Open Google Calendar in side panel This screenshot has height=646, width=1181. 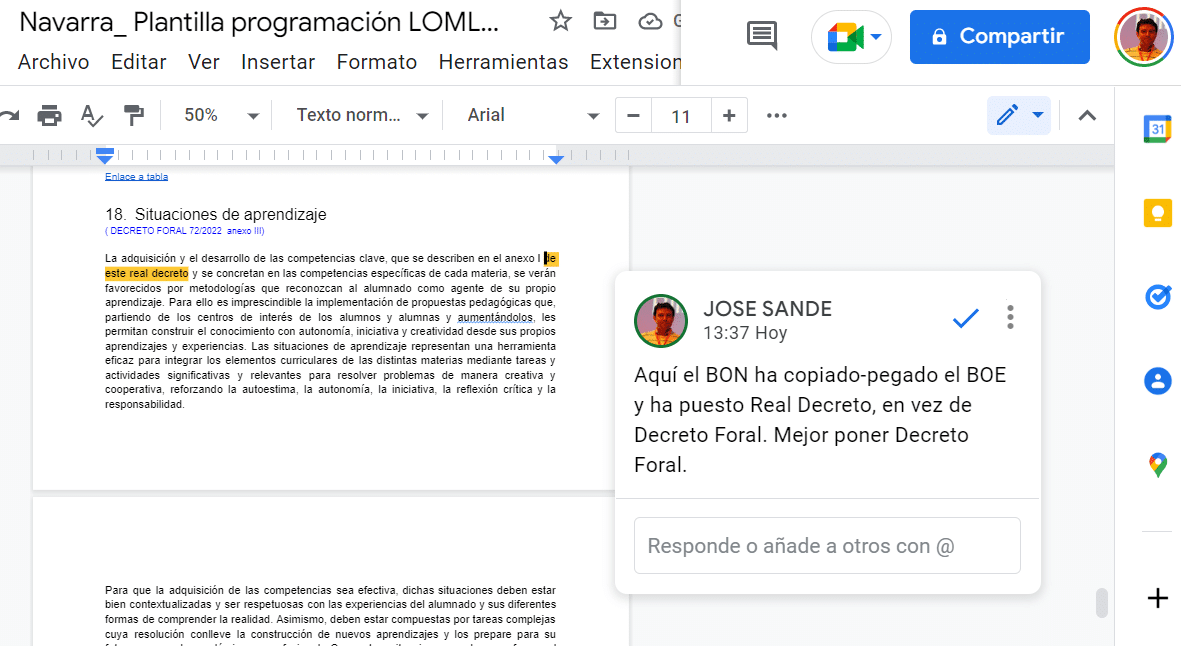click(1157, 129)
